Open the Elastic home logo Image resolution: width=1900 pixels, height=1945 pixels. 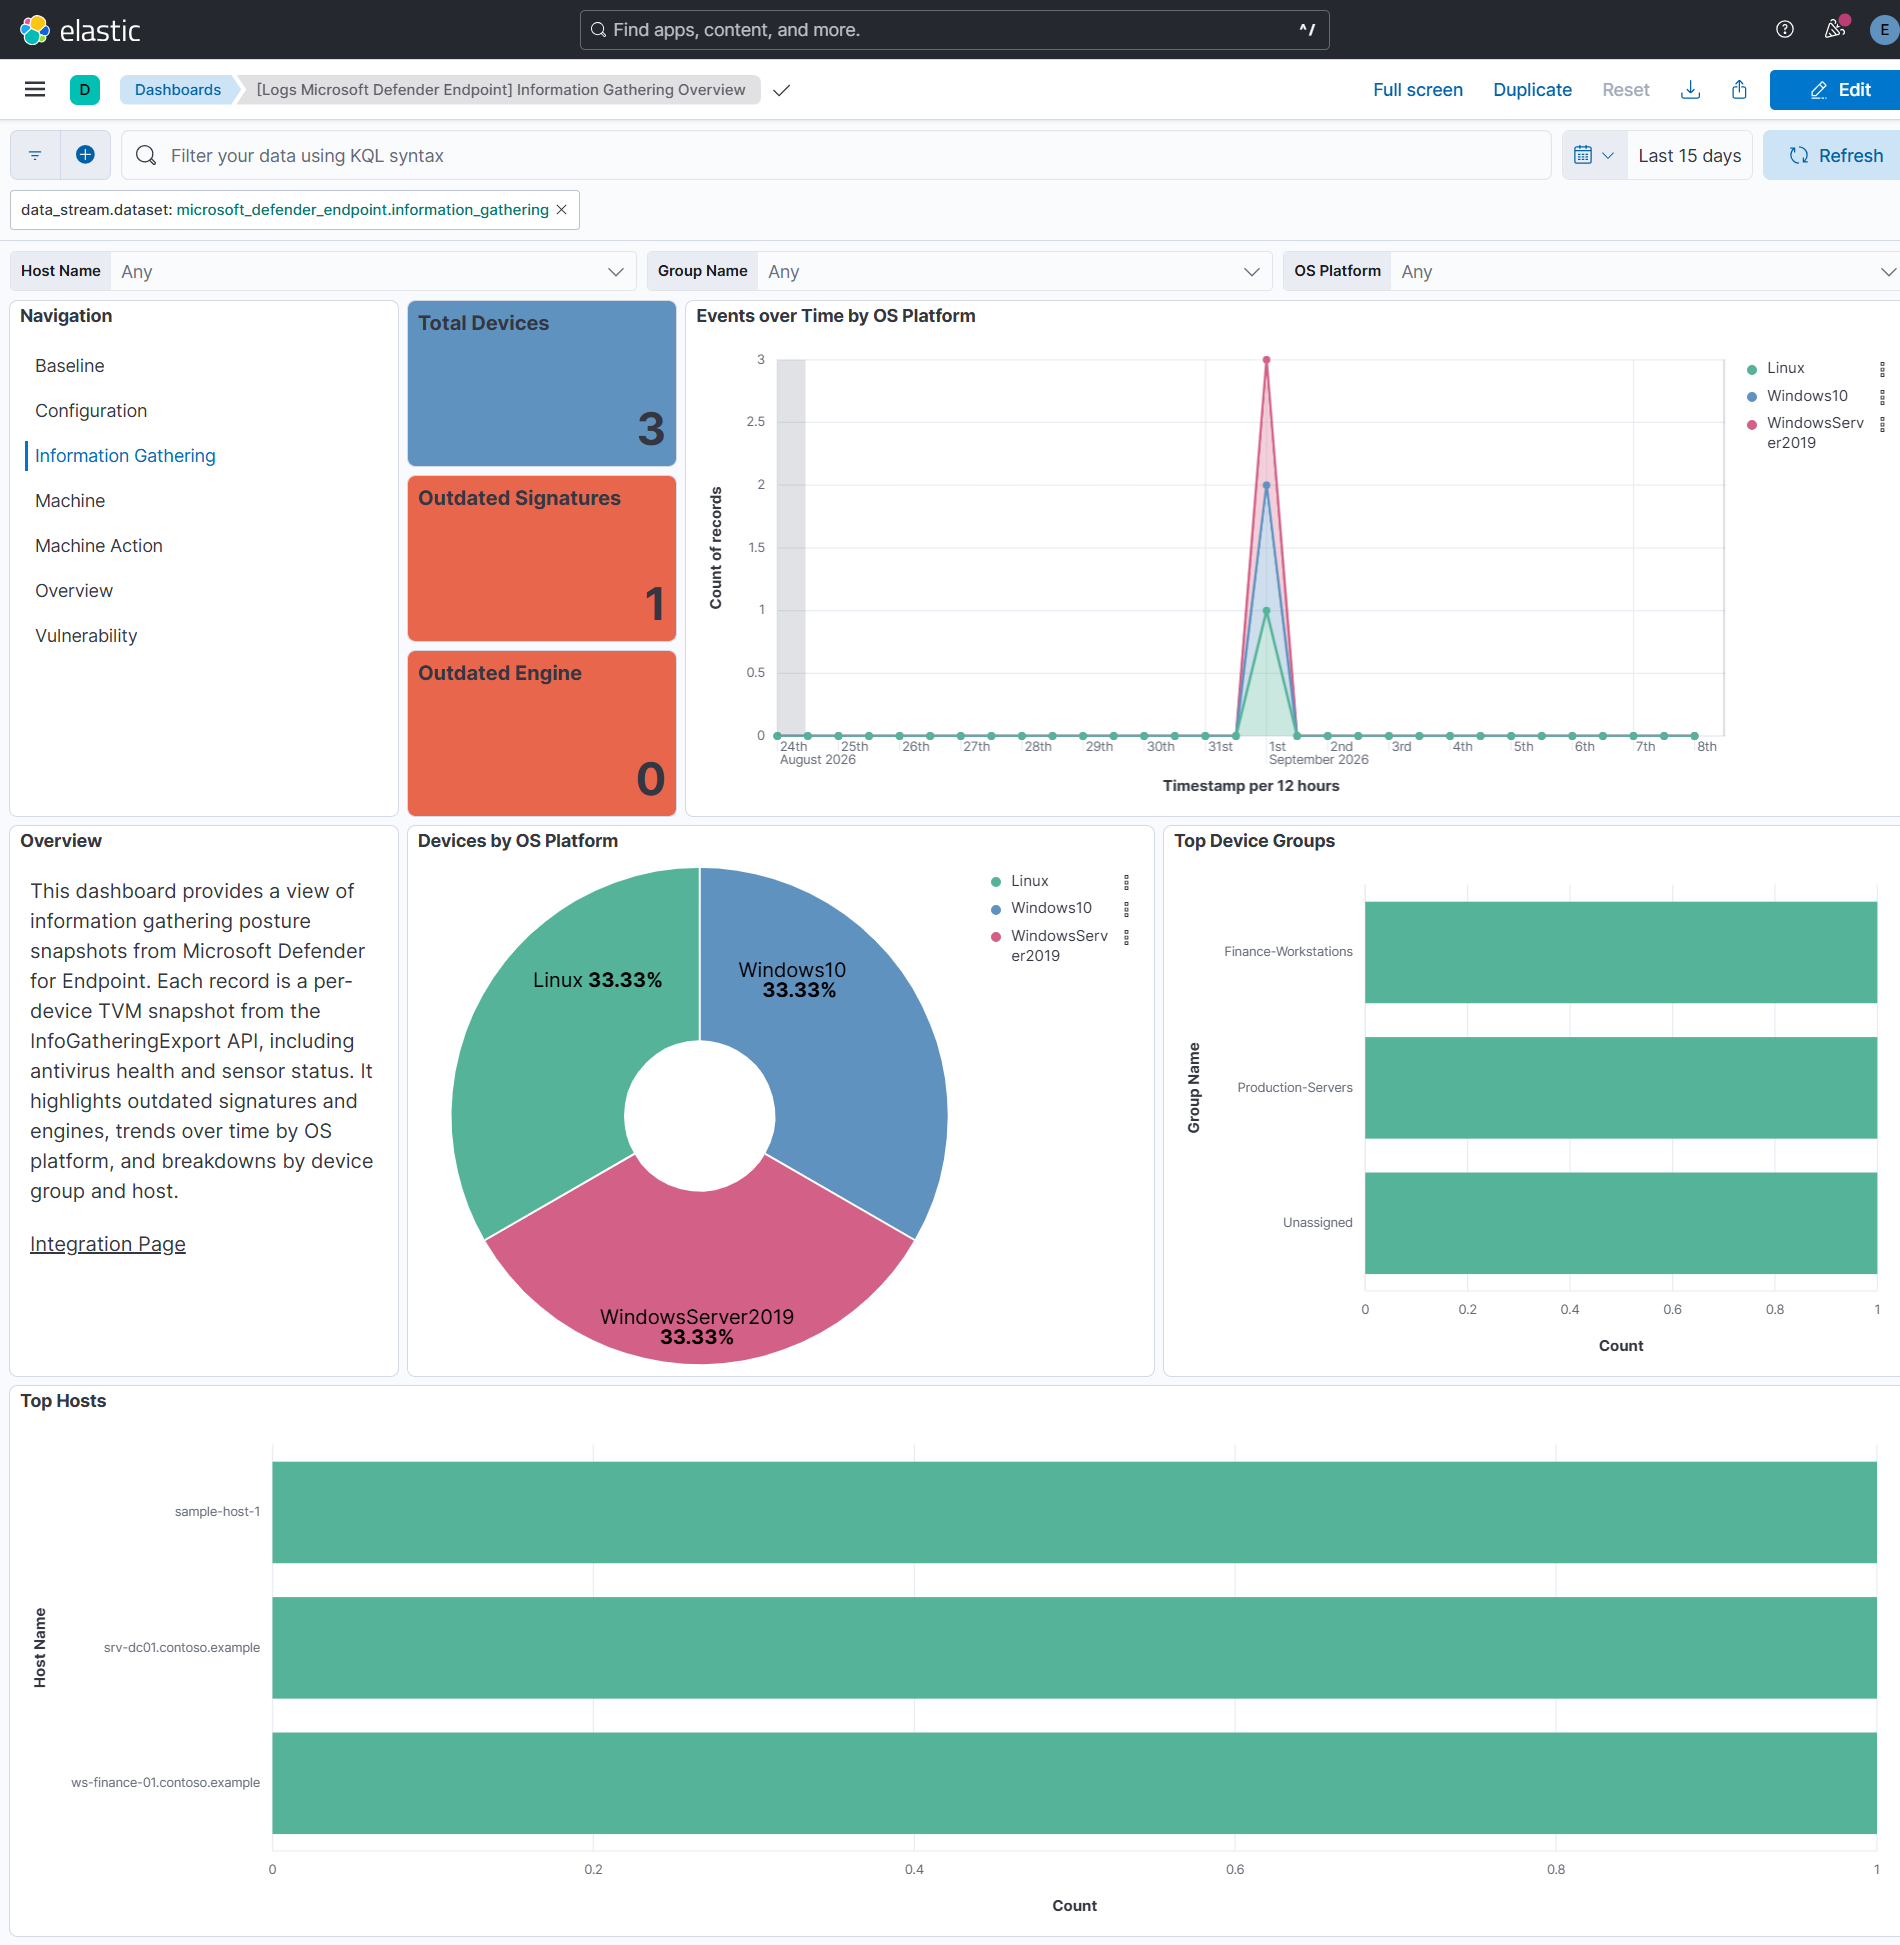(80, 30)
